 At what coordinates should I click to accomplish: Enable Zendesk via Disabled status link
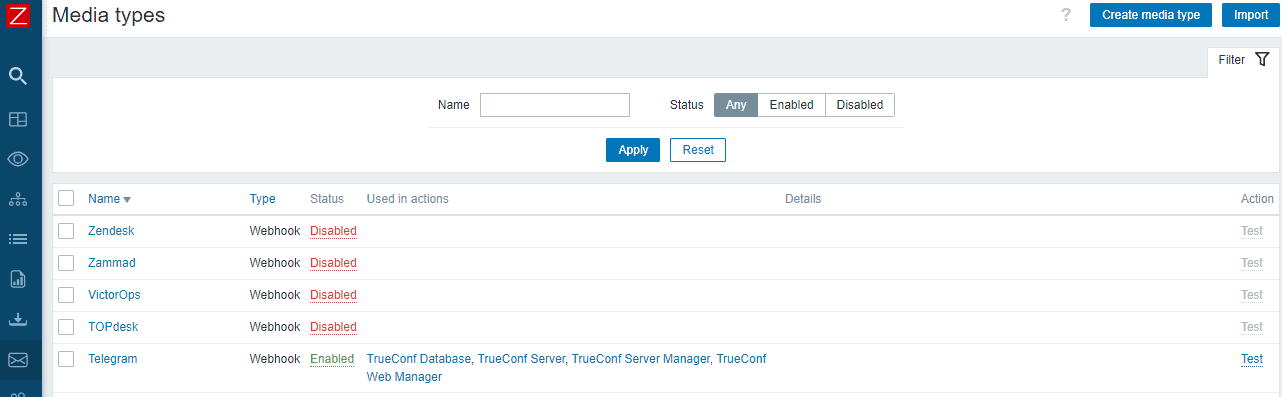333,231
